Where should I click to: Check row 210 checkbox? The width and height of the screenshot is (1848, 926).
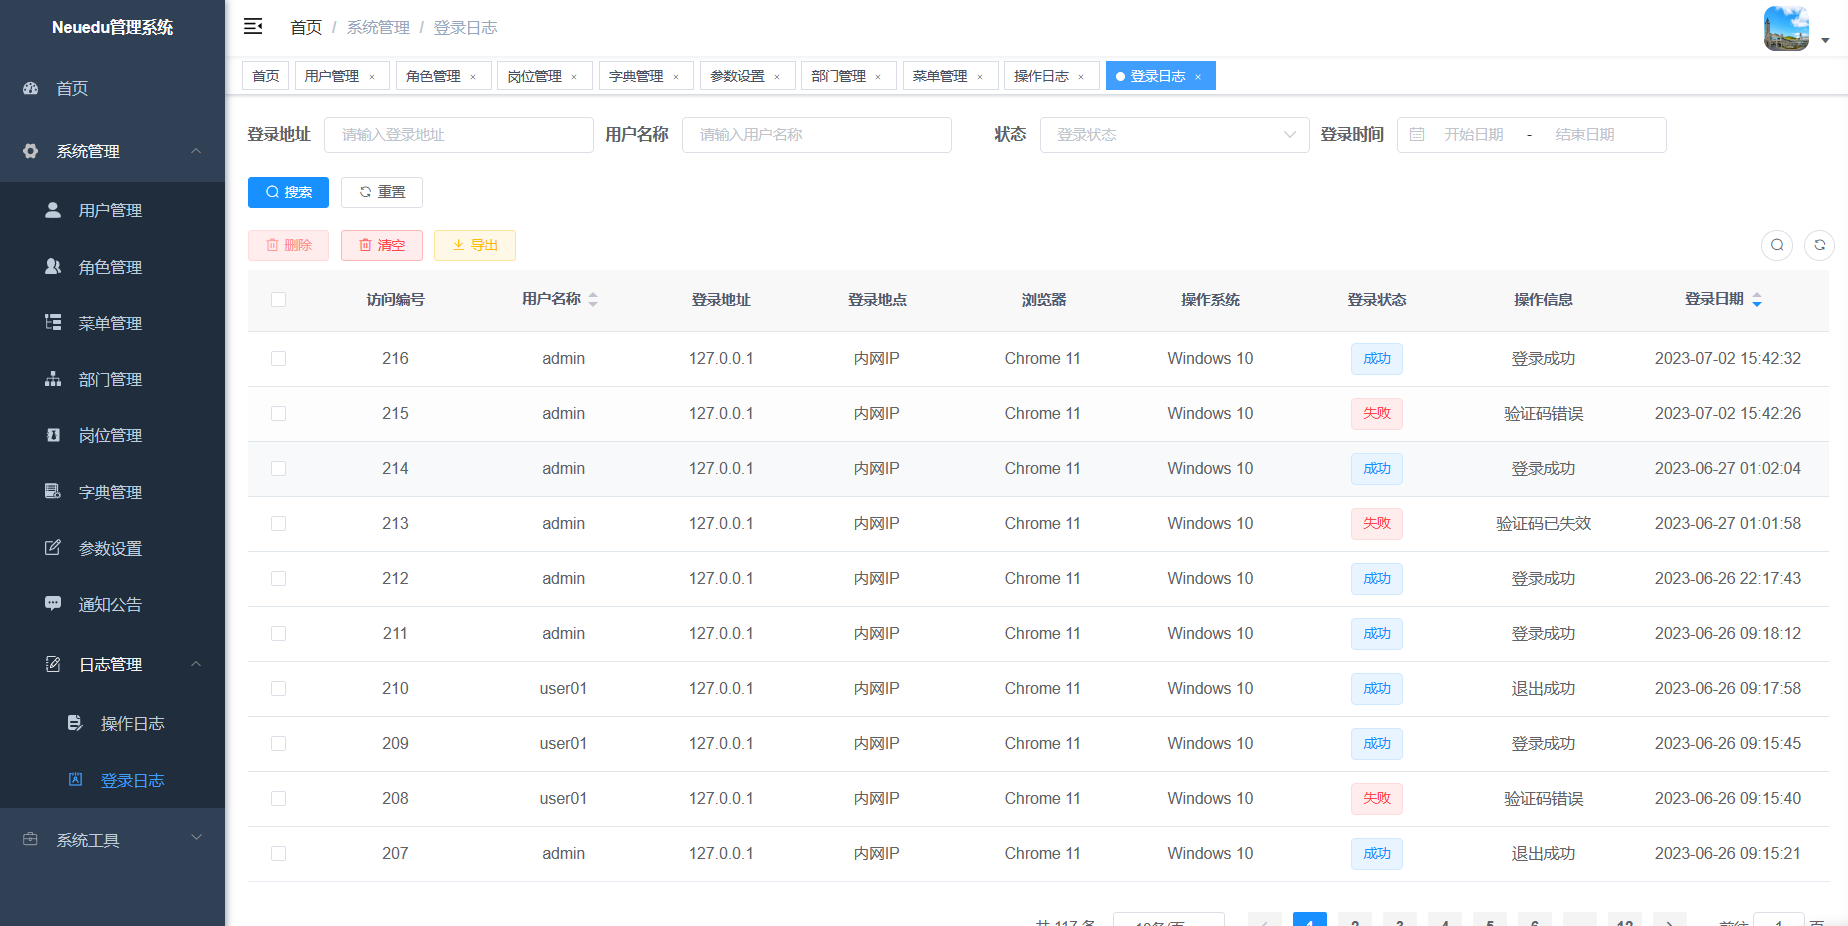coord(278,689)
